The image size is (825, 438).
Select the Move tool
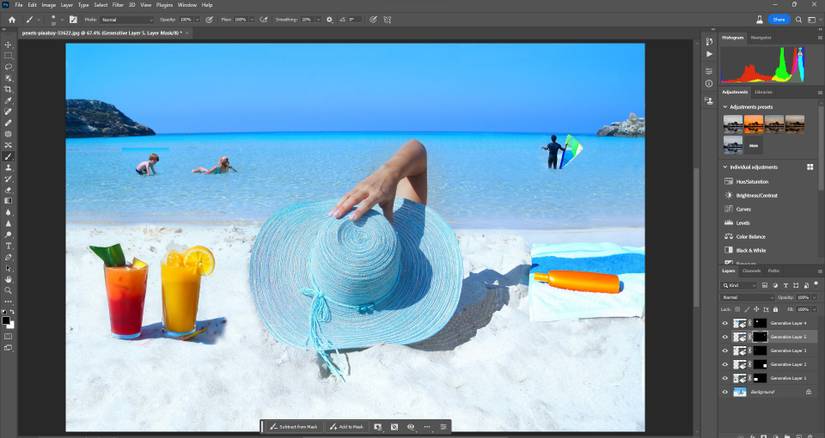[x=8, y=45]
